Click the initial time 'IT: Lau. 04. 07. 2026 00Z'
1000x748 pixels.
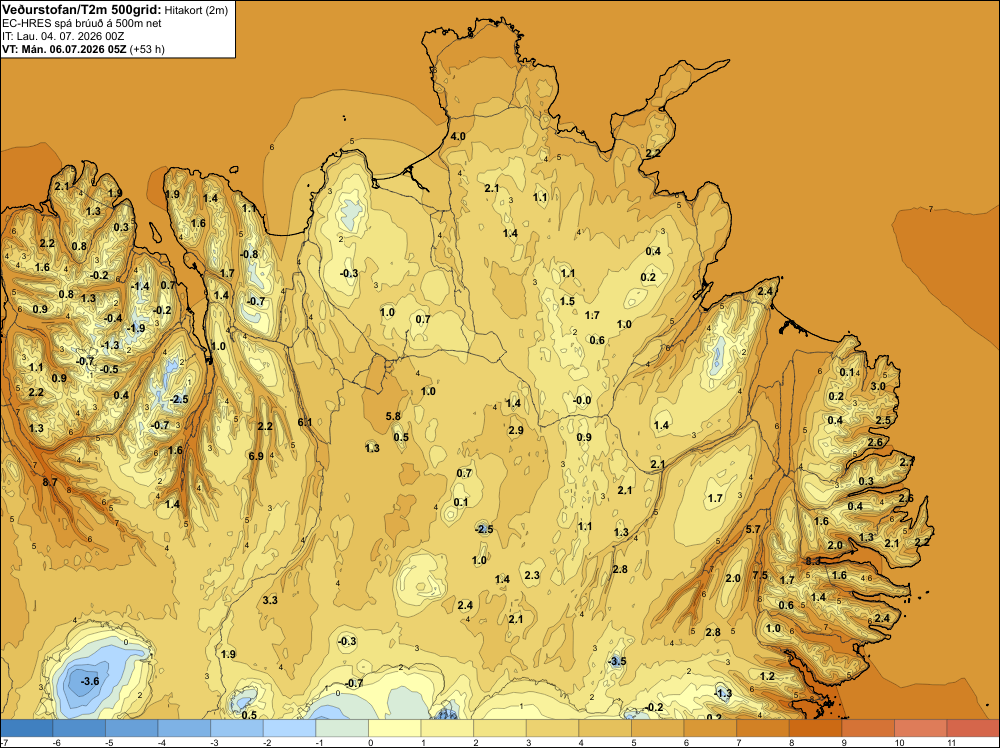pyautogui.click(x=63, y=36)
